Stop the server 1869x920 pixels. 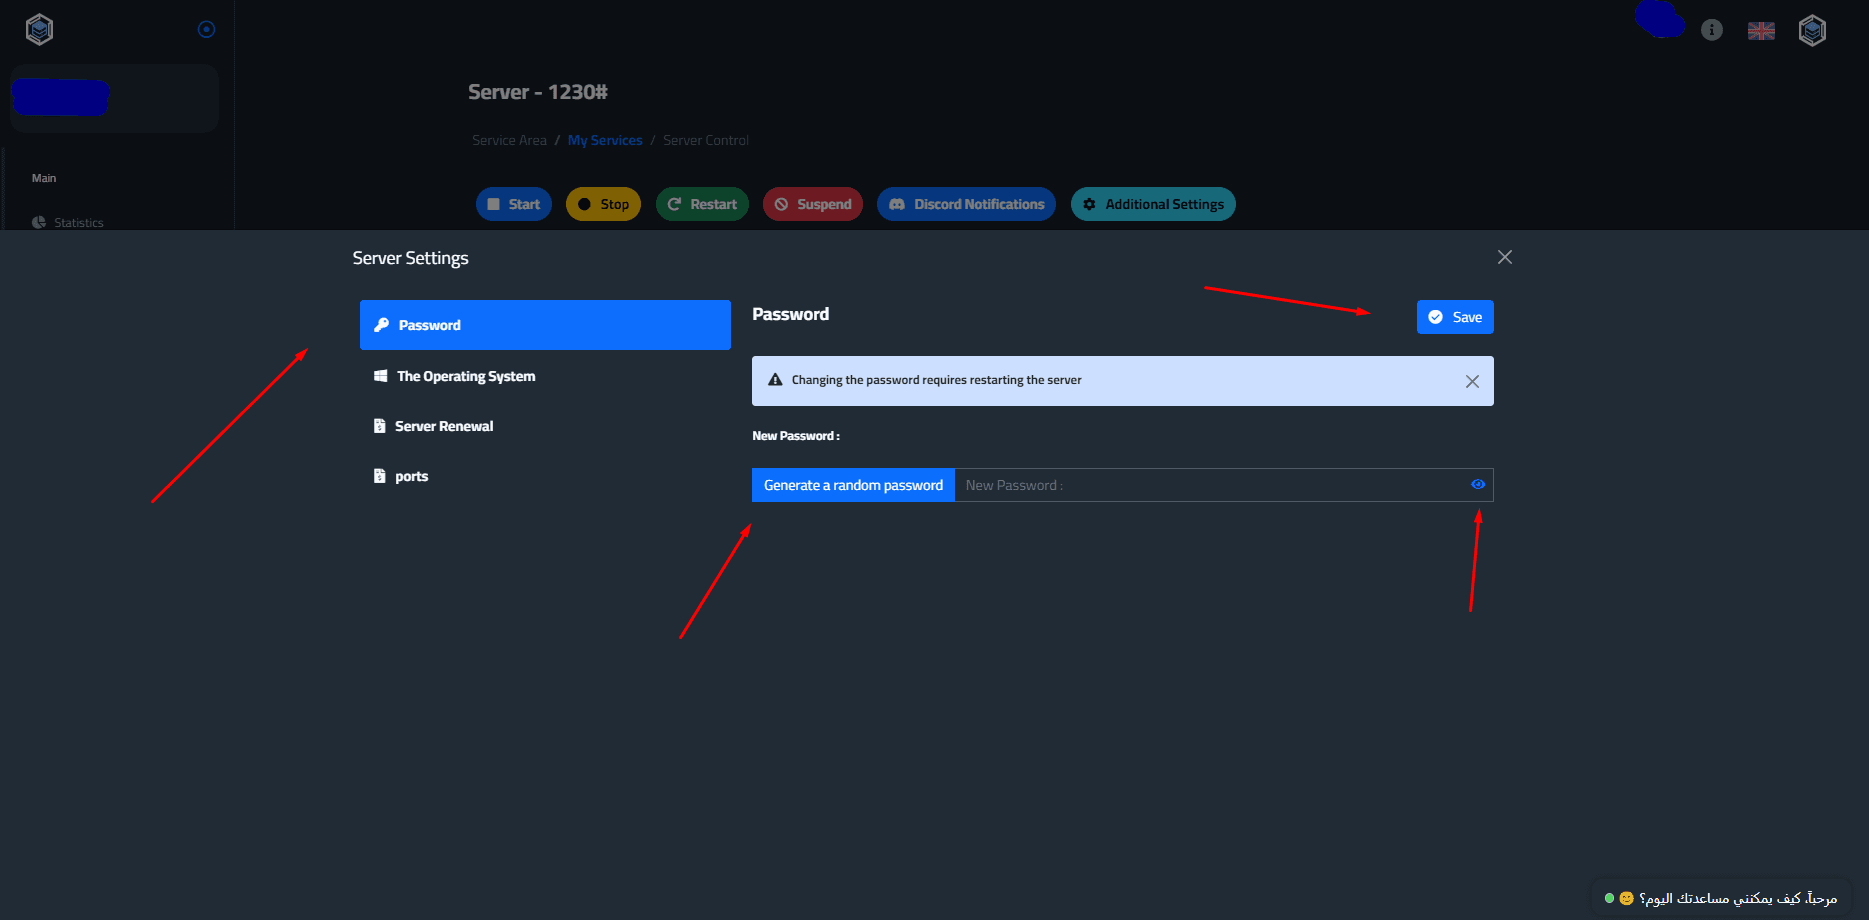(603, 204)
